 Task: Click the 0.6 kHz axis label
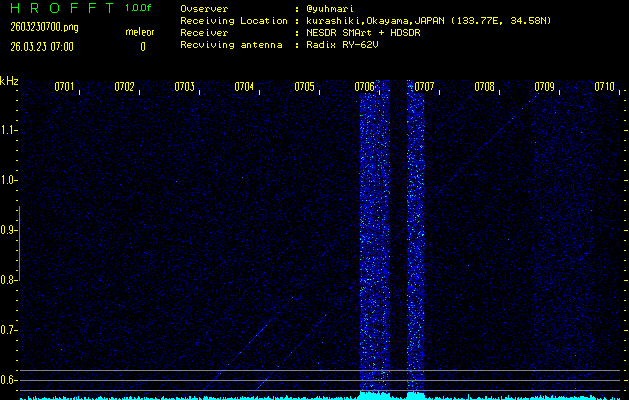pos(7,380)
